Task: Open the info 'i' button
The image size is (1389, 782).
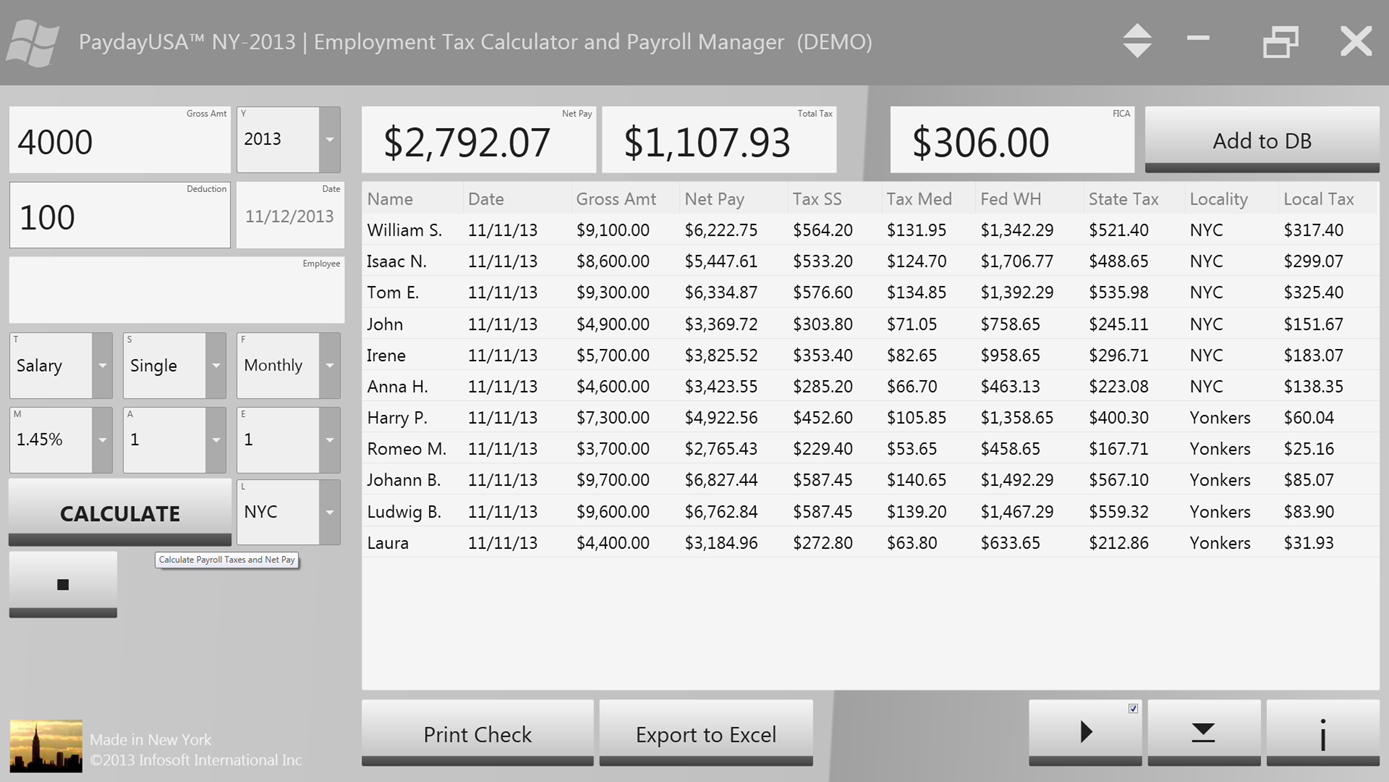Action: 1323,733
